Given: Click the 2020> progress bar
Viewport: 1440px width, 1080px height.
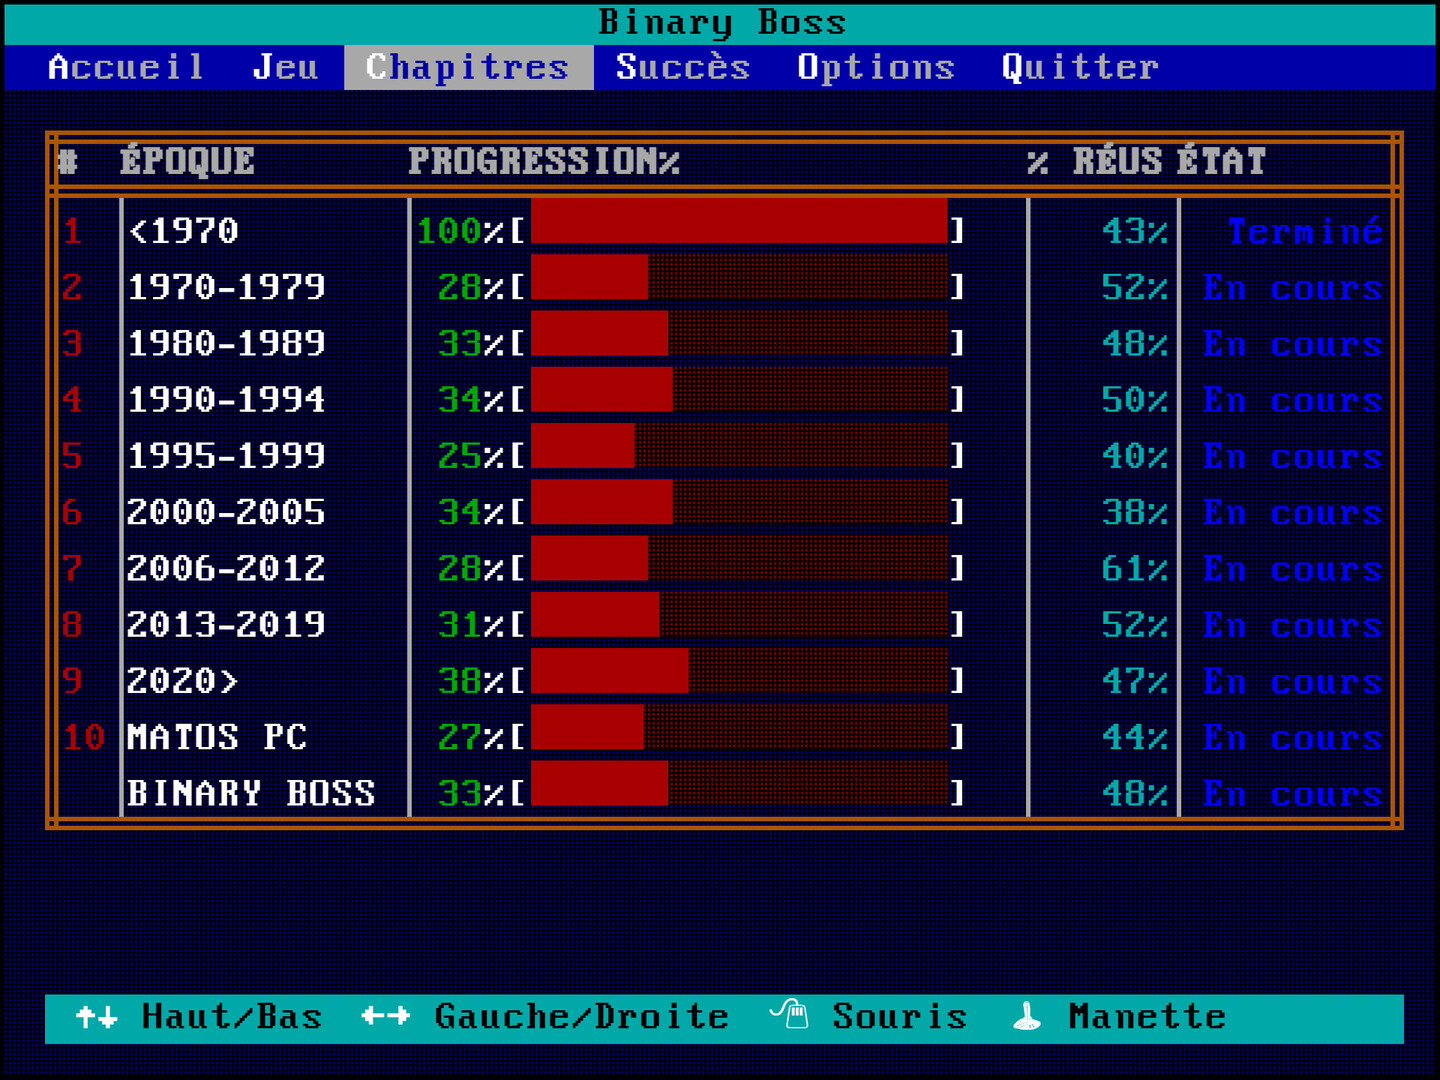Looking at the screenshot, I should [x=739, y=681].
